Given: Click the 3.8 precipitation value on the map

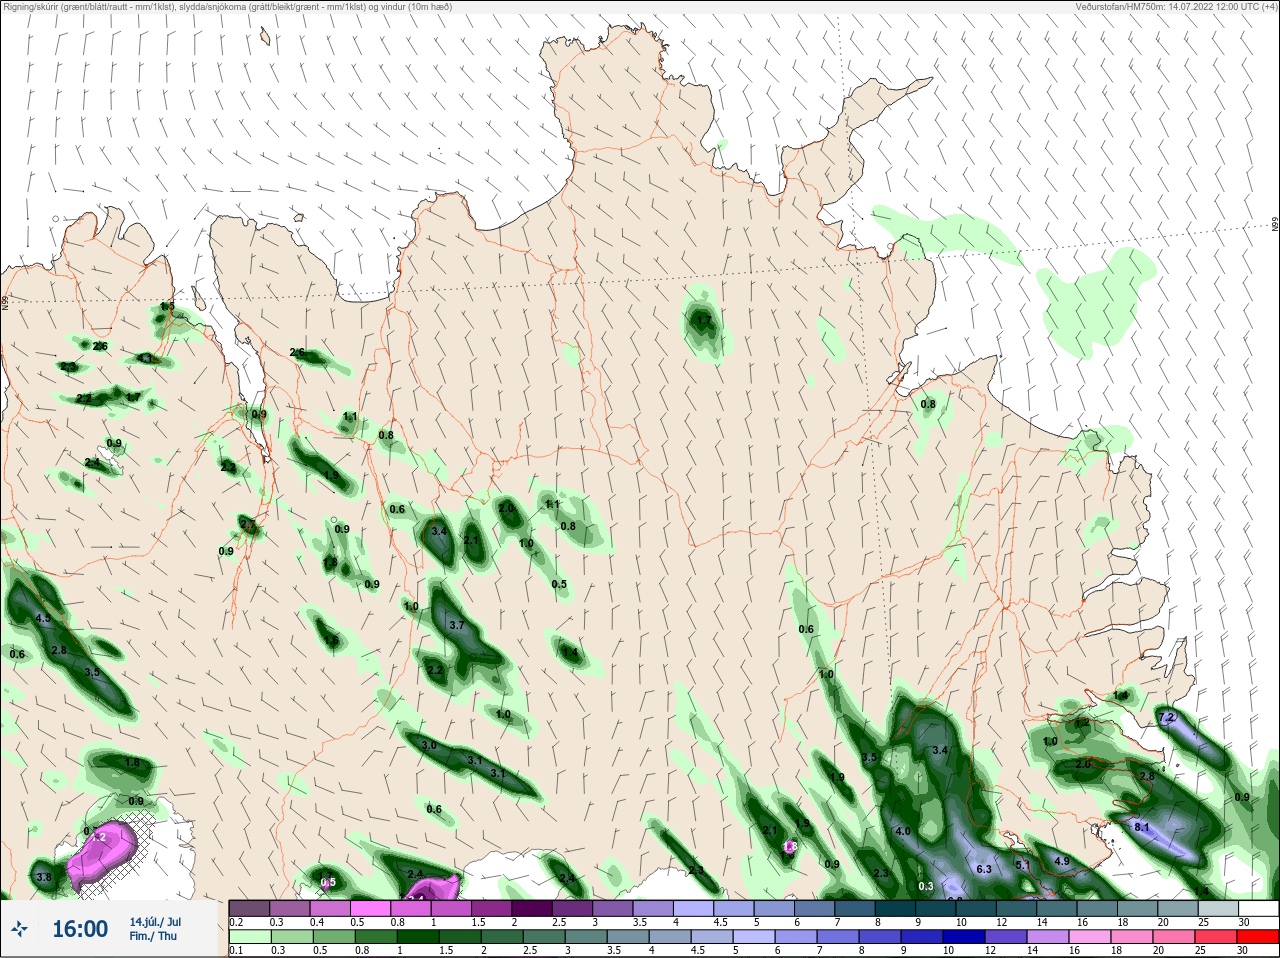Looking at the screenshot, I should (x=43, y=877).
